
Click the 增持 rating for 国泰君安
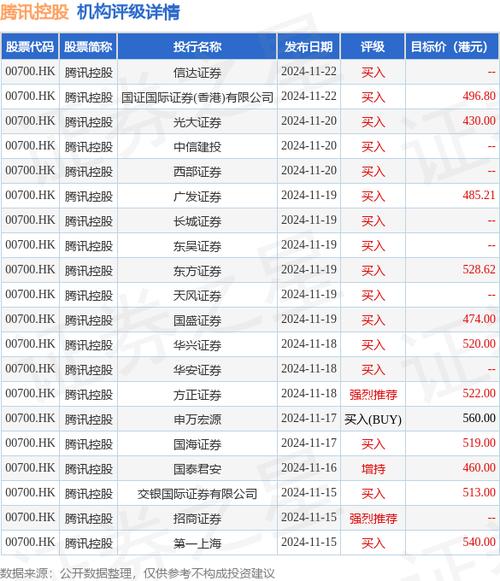pyautogui.click(x=373, y=469)
